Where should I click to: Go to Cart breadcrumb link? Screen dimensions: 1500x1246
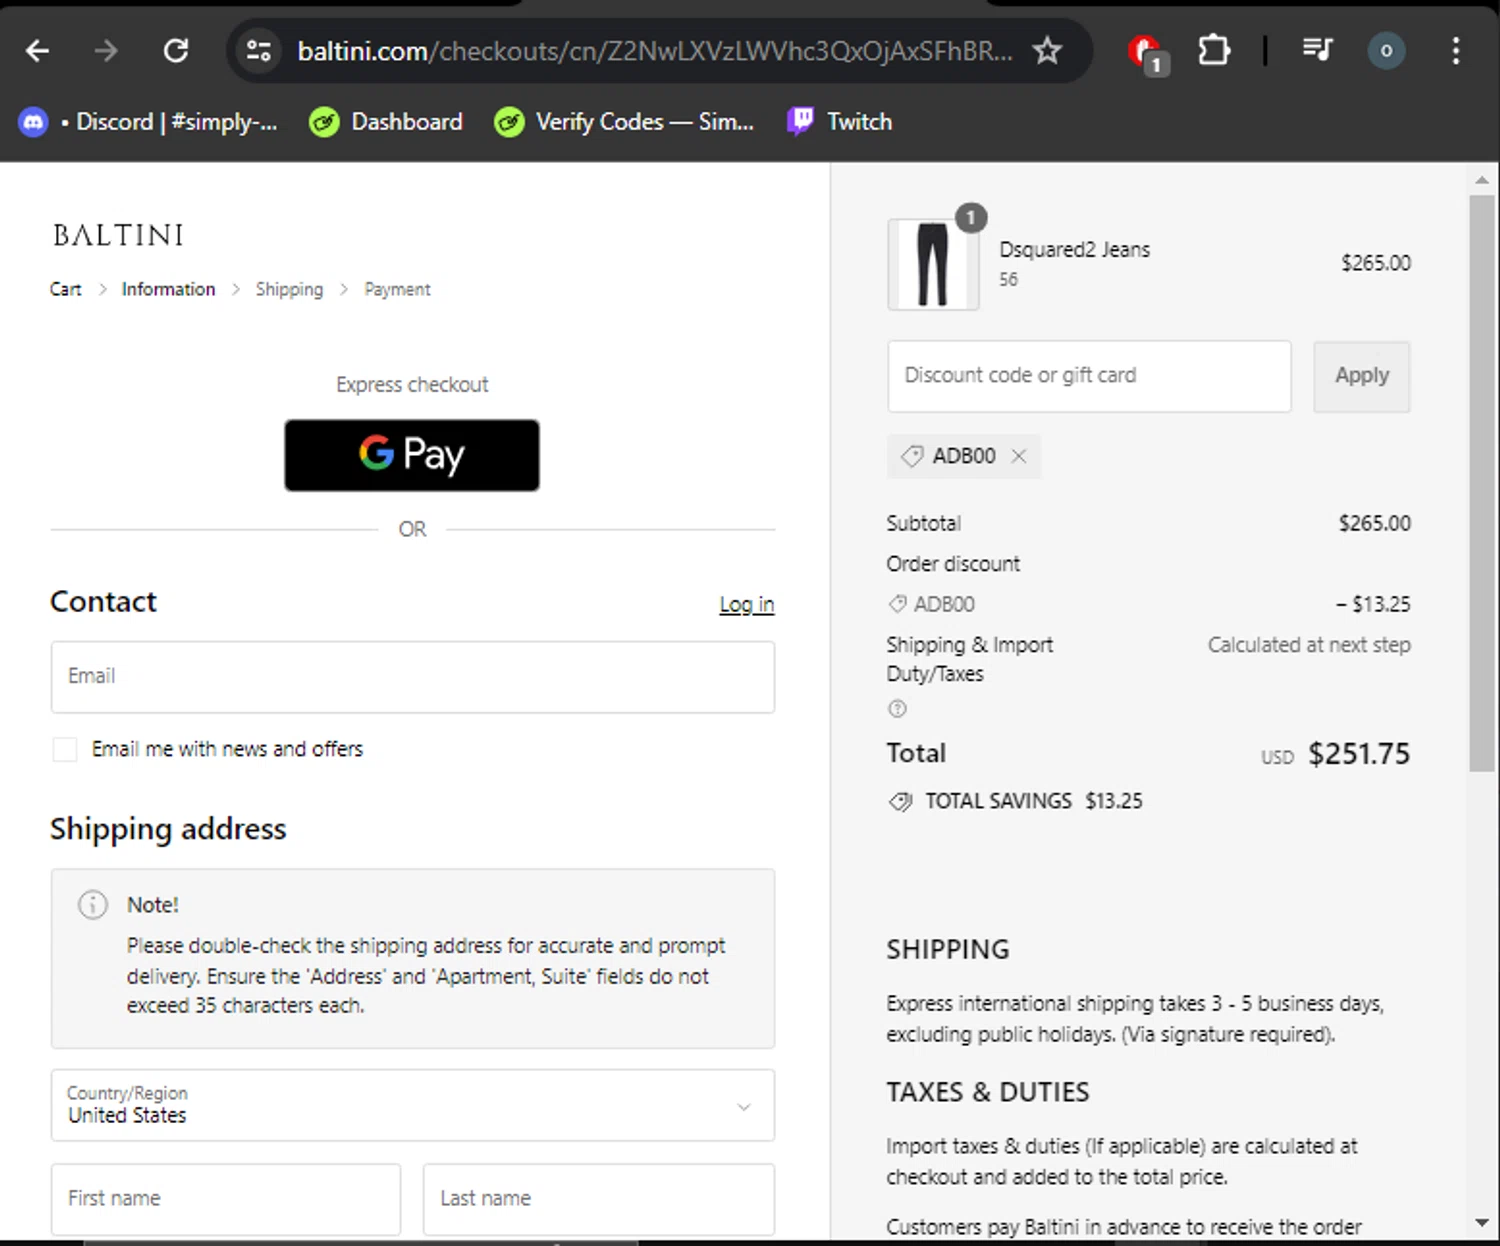pos(66,289)
